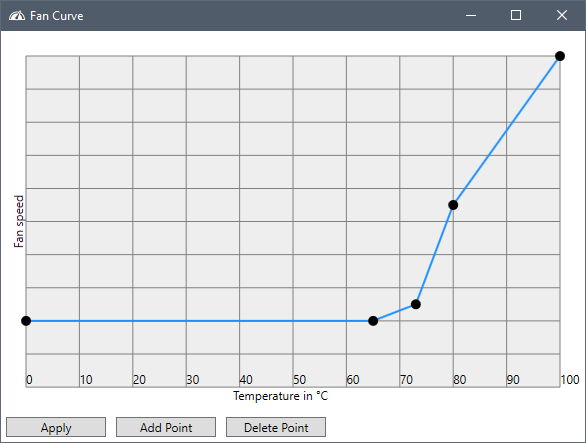Select the curve point at 80°C

[x=453, y=205]
